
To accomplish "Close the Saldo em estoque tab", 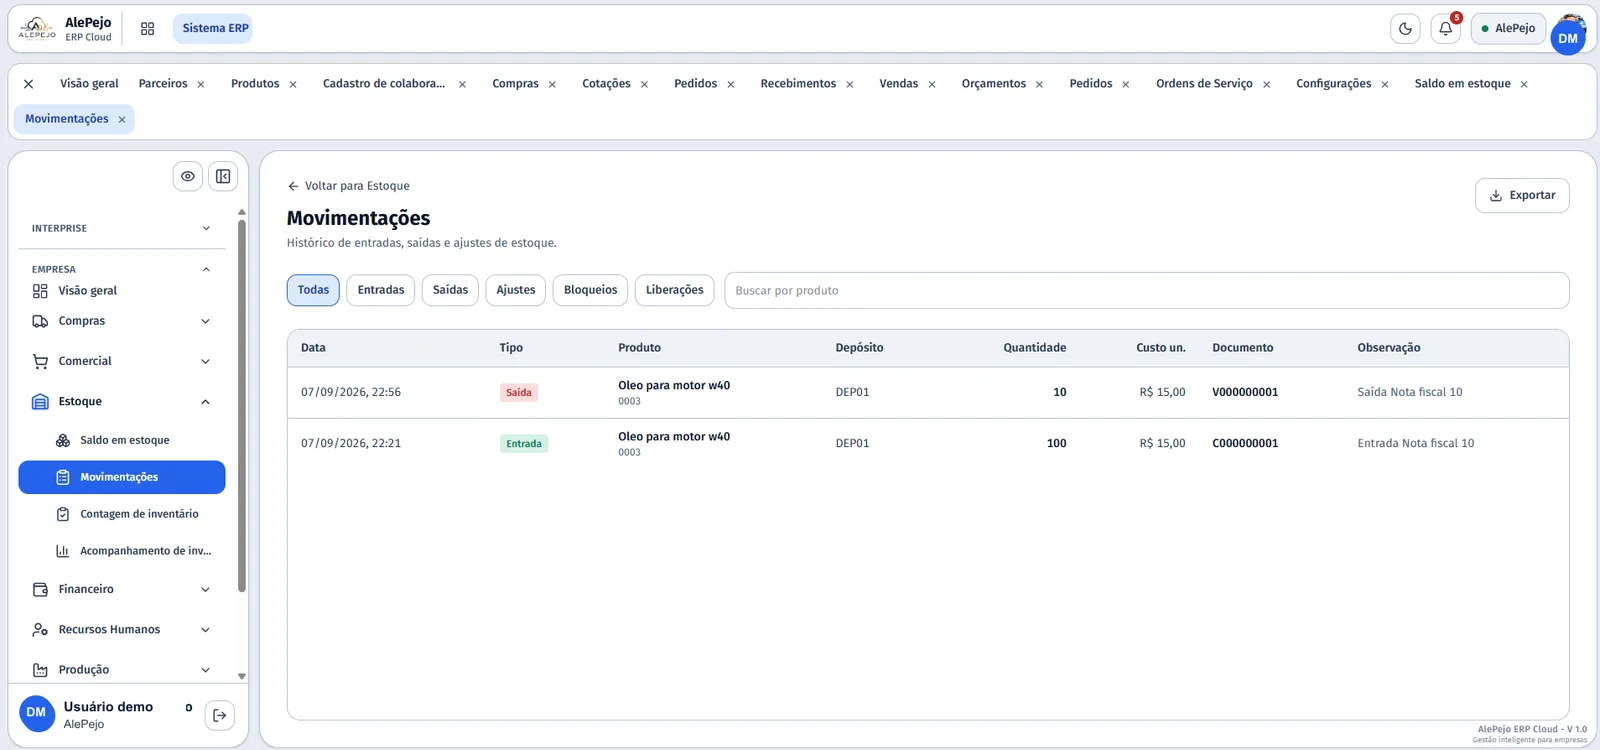I will coord(1524,84).
